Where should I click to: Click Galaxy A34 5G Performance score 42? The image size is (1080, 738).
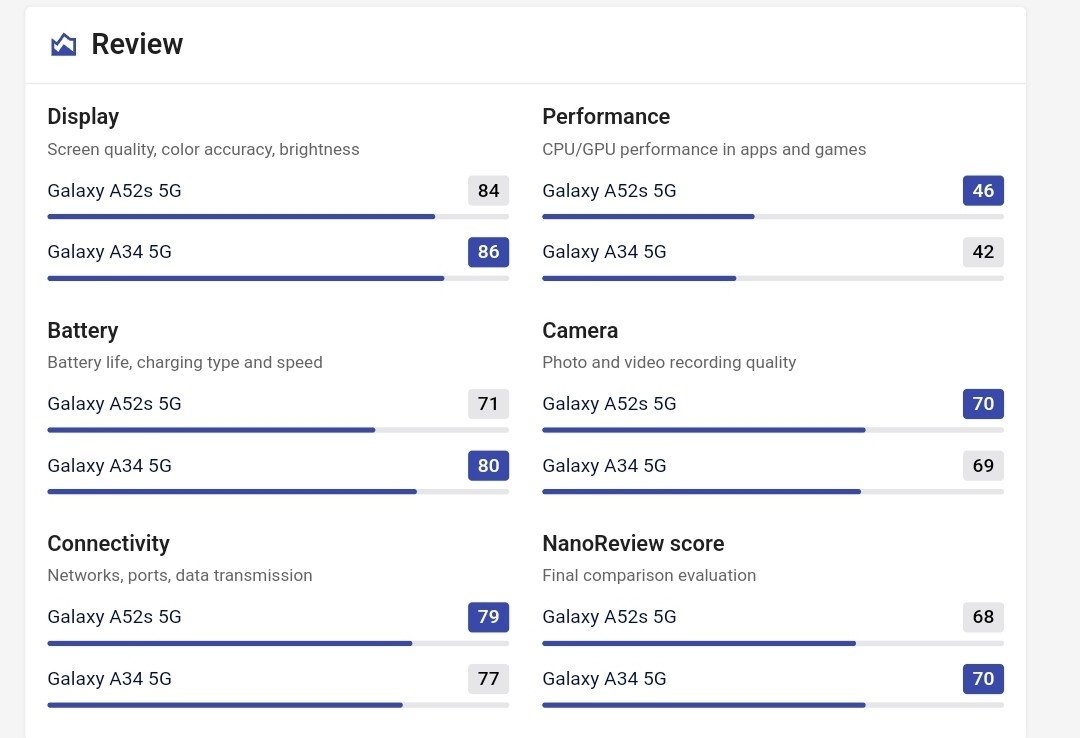(983, 252)
